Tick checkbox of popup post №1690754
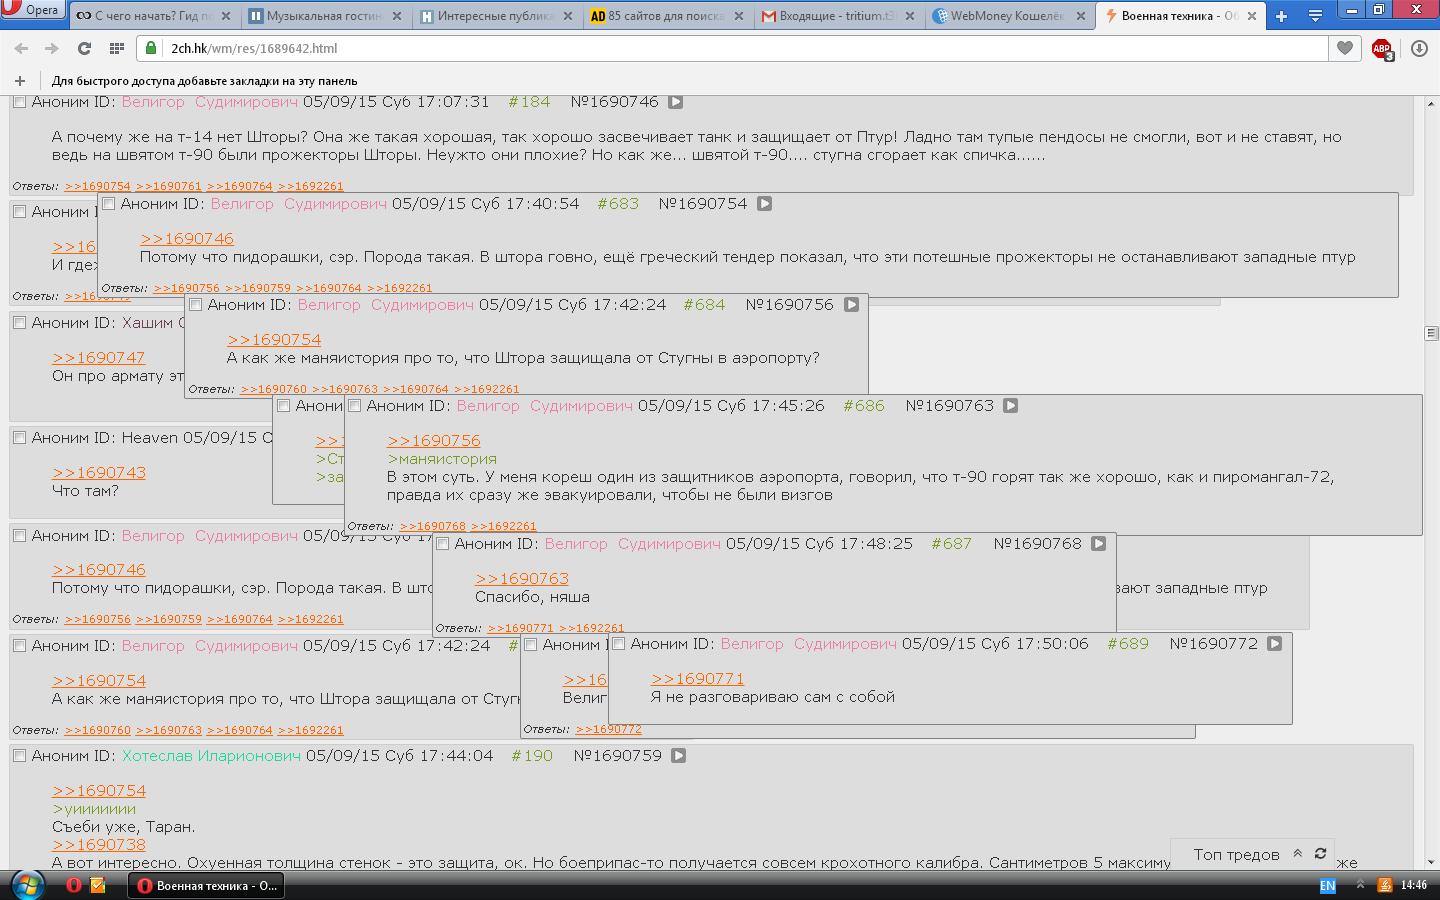The image size is (1440, 900). pyautogui.click(x=108, y=204)
